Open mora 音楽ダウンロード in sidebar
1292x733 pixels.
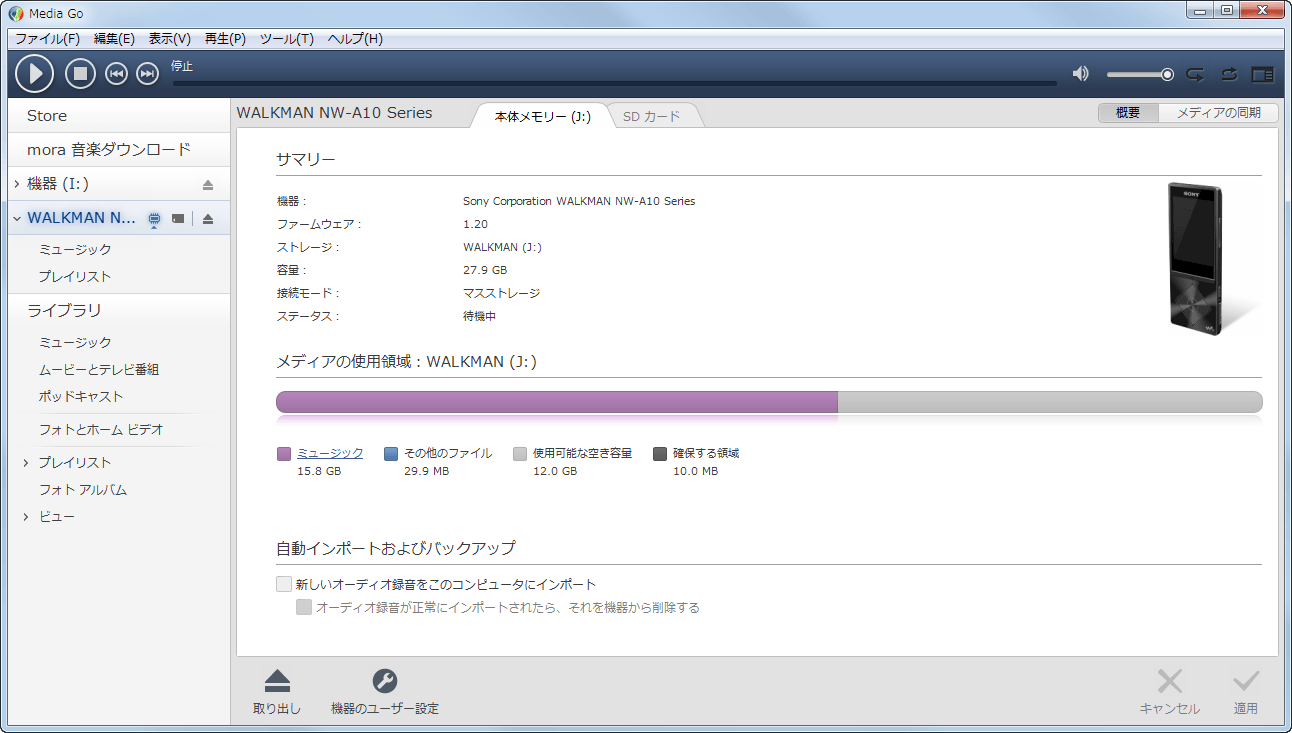click(119, 150)
